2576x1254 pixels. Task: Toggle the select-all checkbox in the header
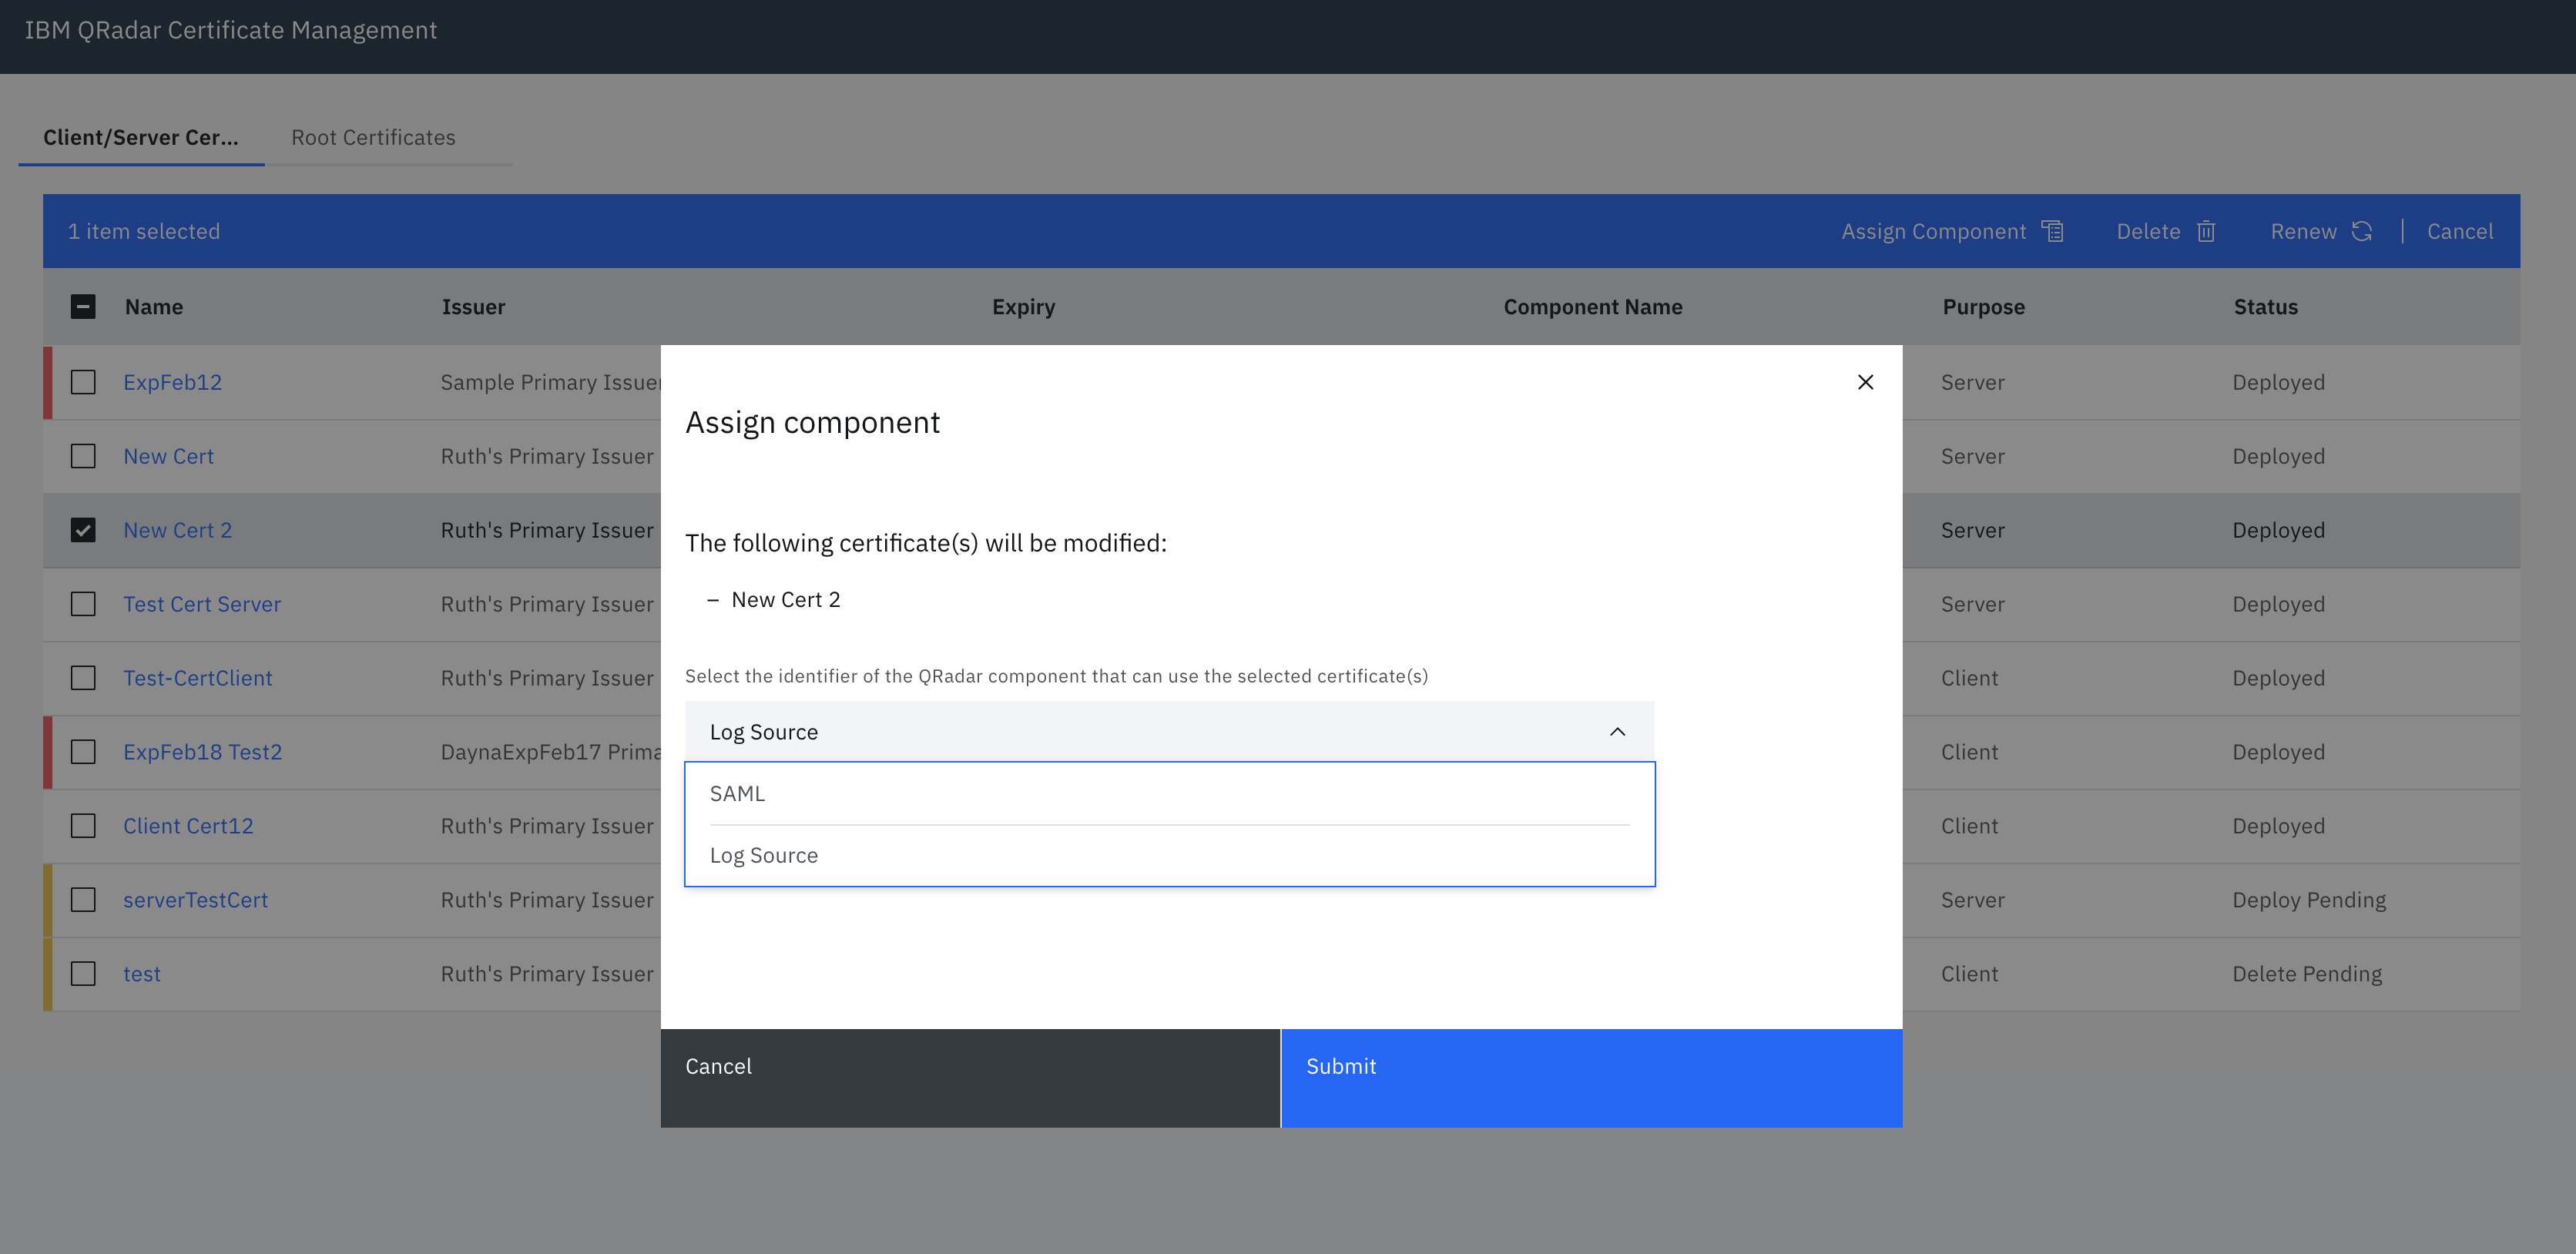pyautogui.click(x=83, y=306)
